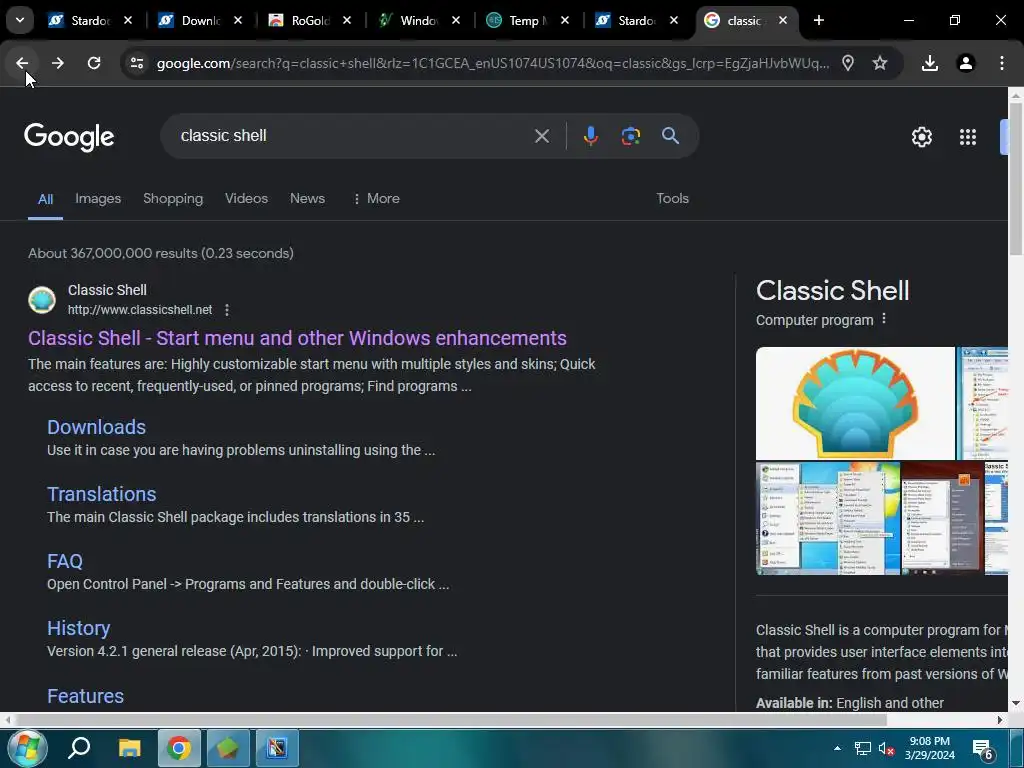Open taskbar search magnifier
This screenshot has height=768, width=1024.
coord(79,748)
